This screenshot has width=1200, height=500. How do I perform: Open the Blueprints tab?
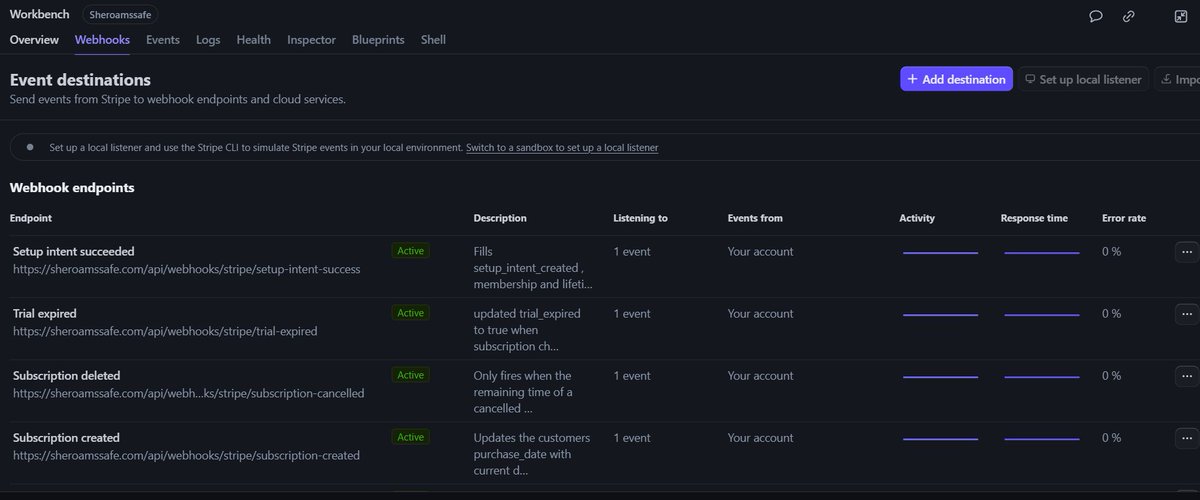point(378,40)
